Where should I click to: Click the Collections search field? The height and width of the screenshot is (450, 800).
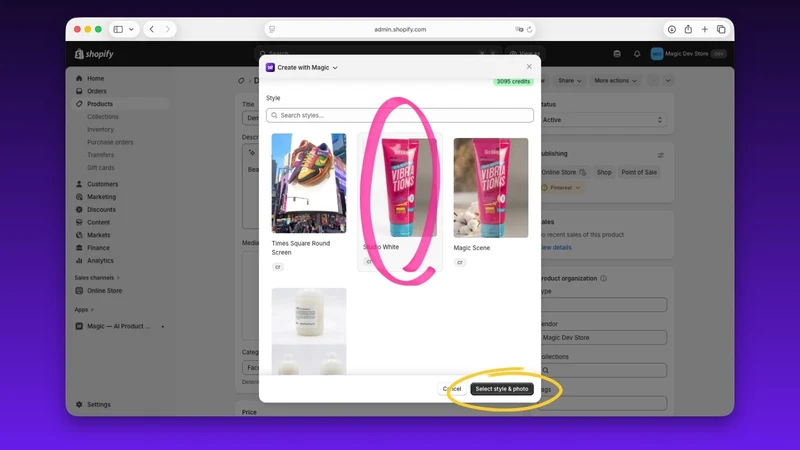603,370
